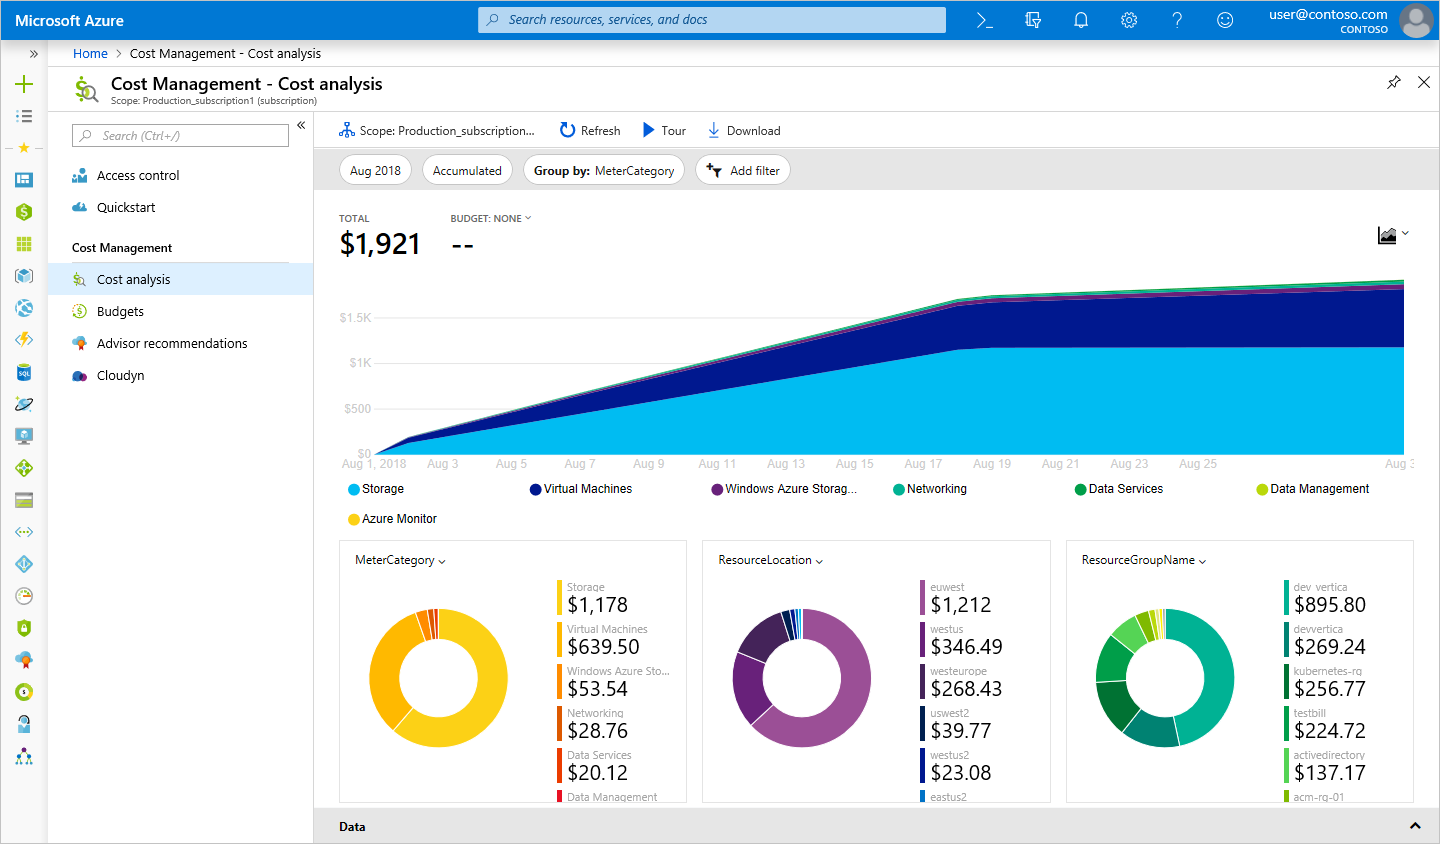Click the green plus Create a resource icon

click(24, 84)
